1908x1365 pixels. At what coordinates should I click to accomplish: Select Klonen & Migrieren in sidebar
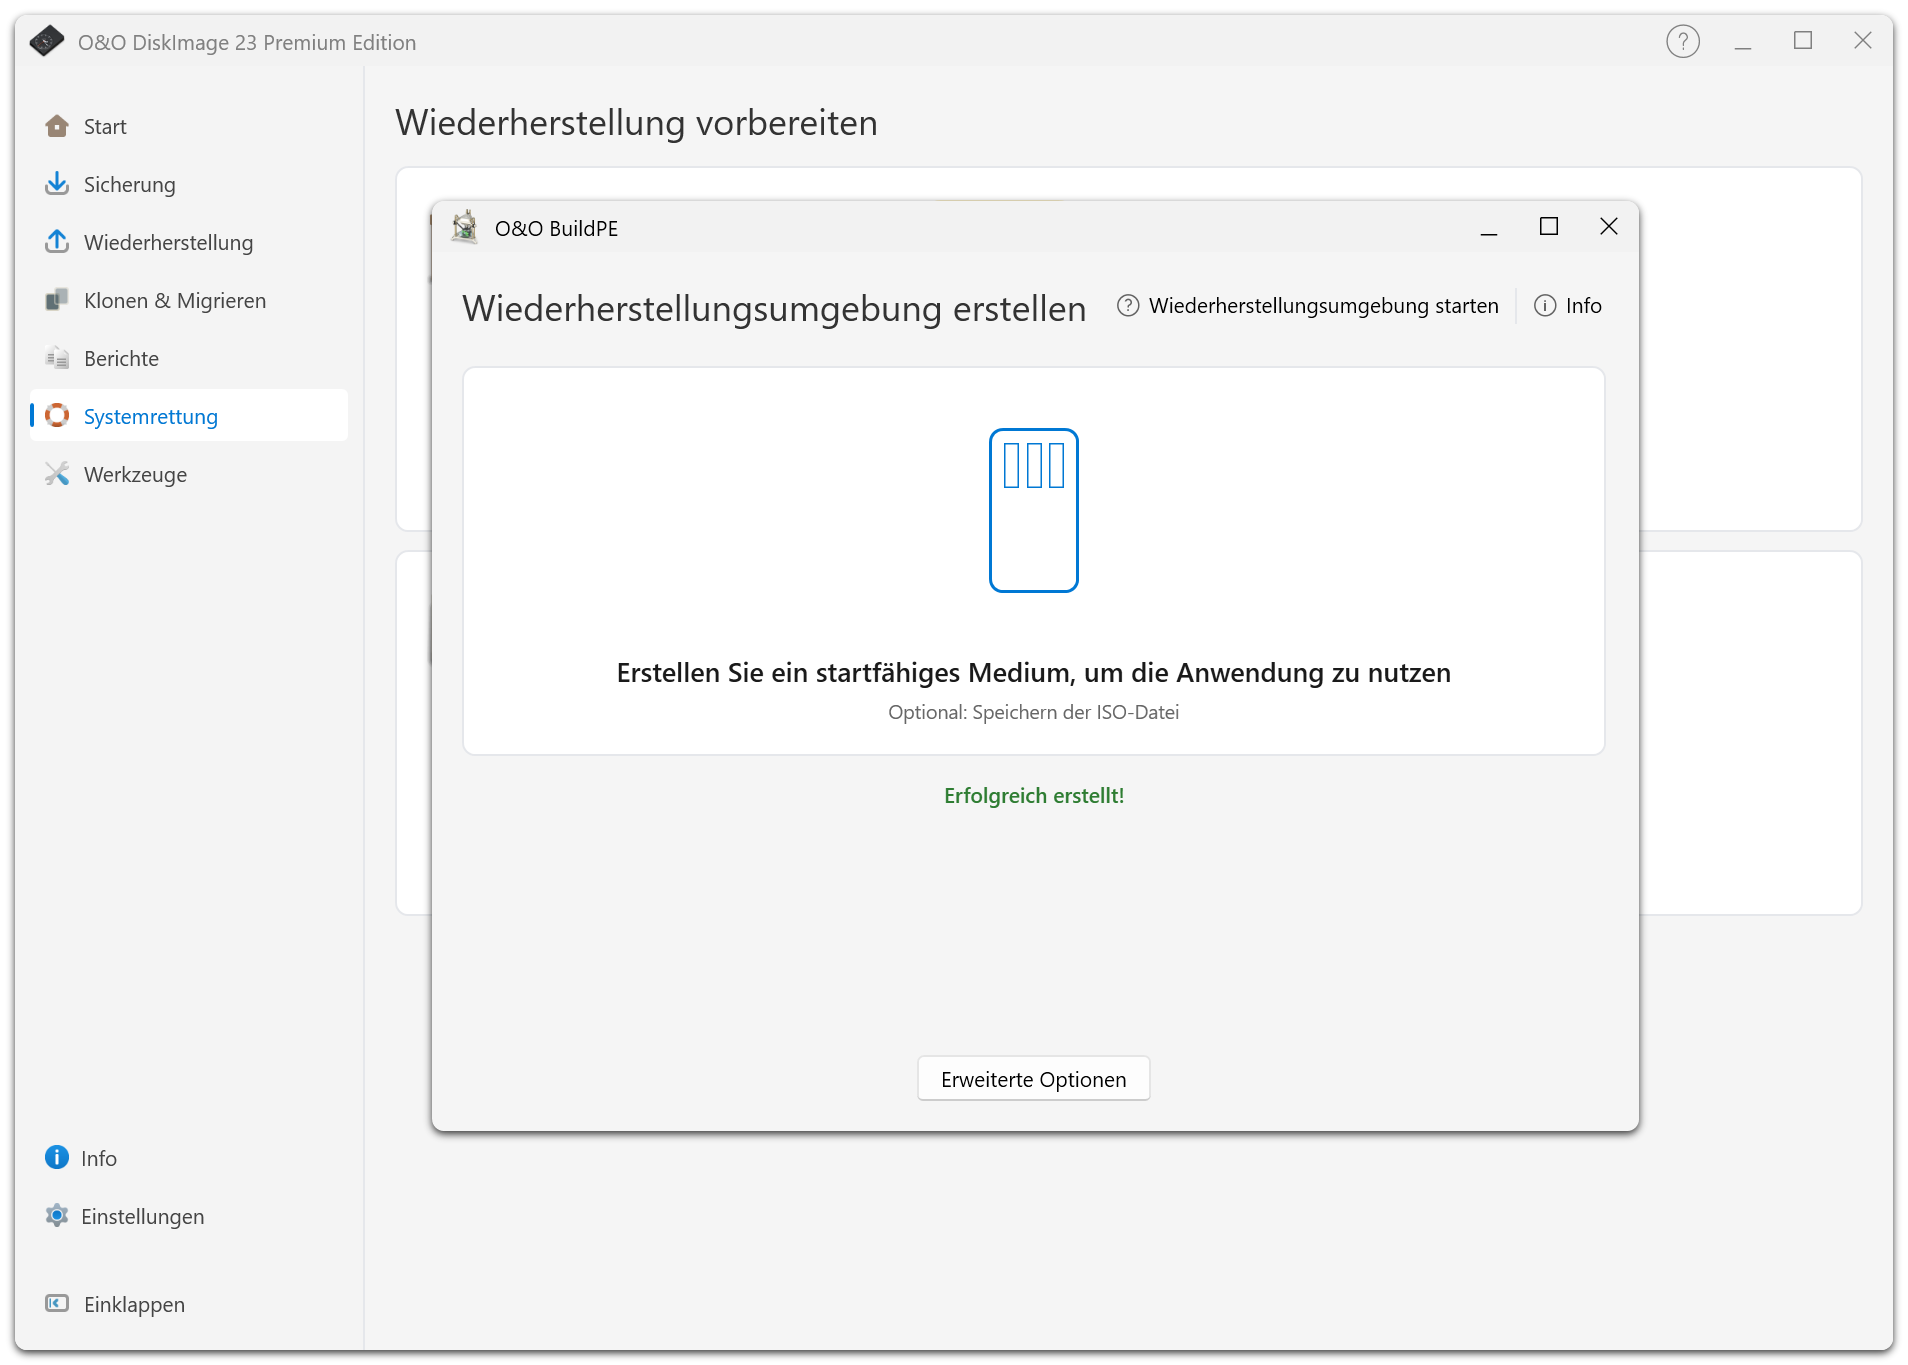(189, 300)
